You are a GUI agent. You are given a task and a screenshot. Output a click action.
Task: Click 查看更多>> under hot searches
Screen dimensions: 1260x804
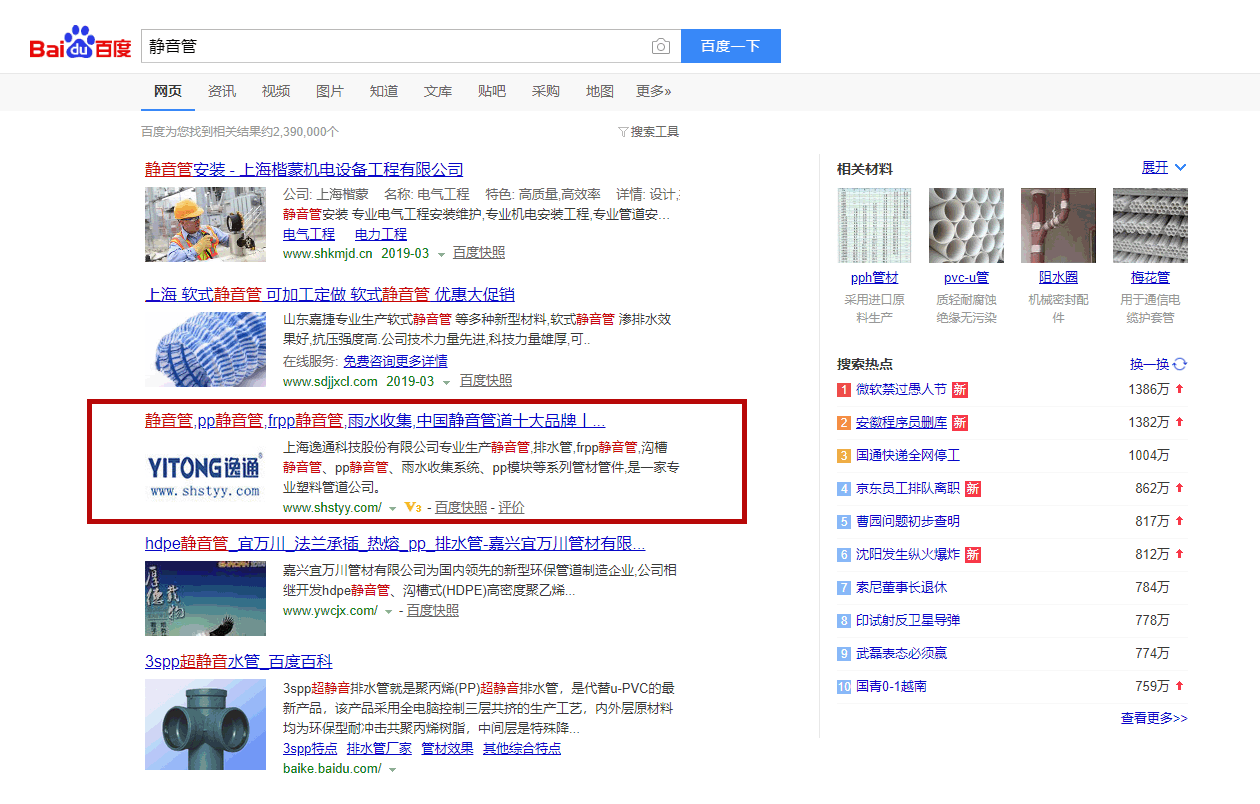1154,718
